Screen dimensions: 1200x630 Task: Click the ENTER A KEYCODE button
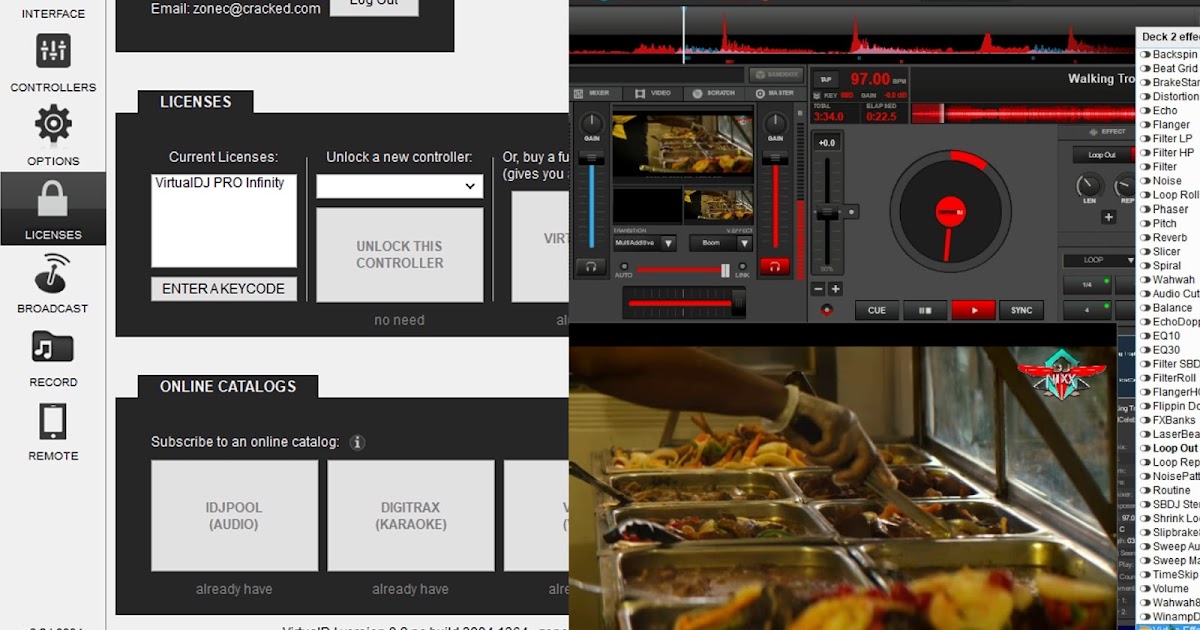coord(224,288)
